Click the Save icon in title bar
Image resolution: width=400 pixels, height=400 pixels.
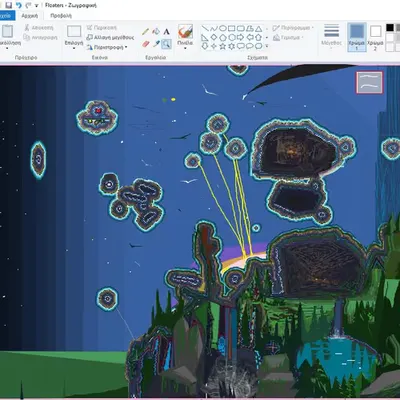(x=9, y=5)
